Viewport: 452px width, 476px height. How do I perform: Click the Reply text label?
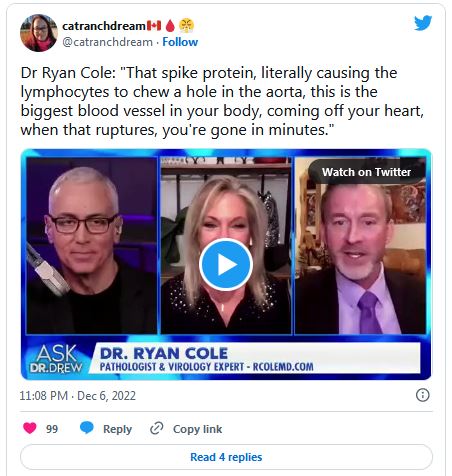[117, 429]
